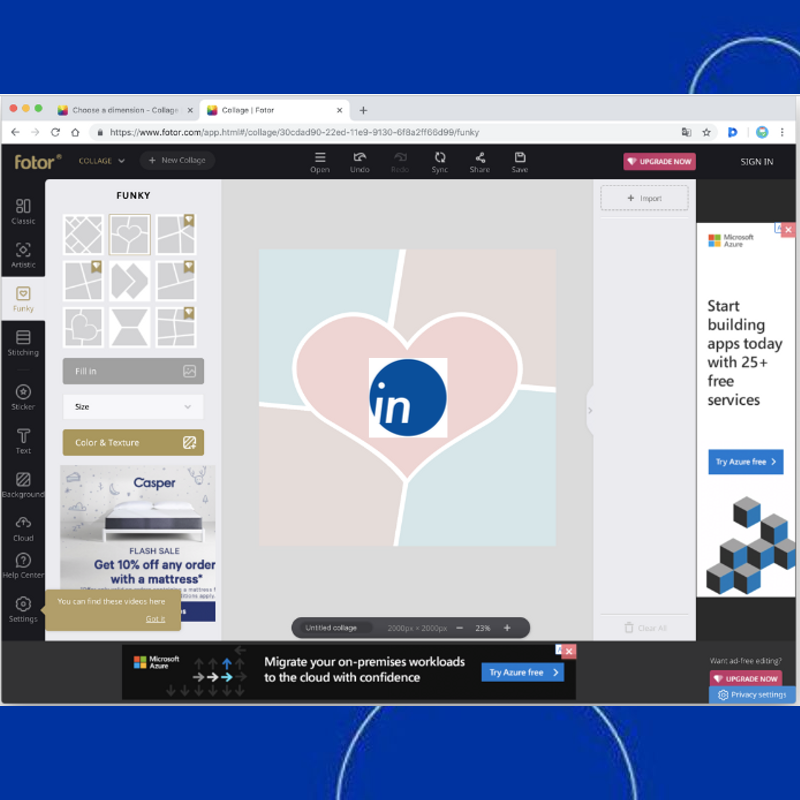Screen dimensions: 800x800
Task: Click Try Azure free in the side ad
Action: coord(745,462)
